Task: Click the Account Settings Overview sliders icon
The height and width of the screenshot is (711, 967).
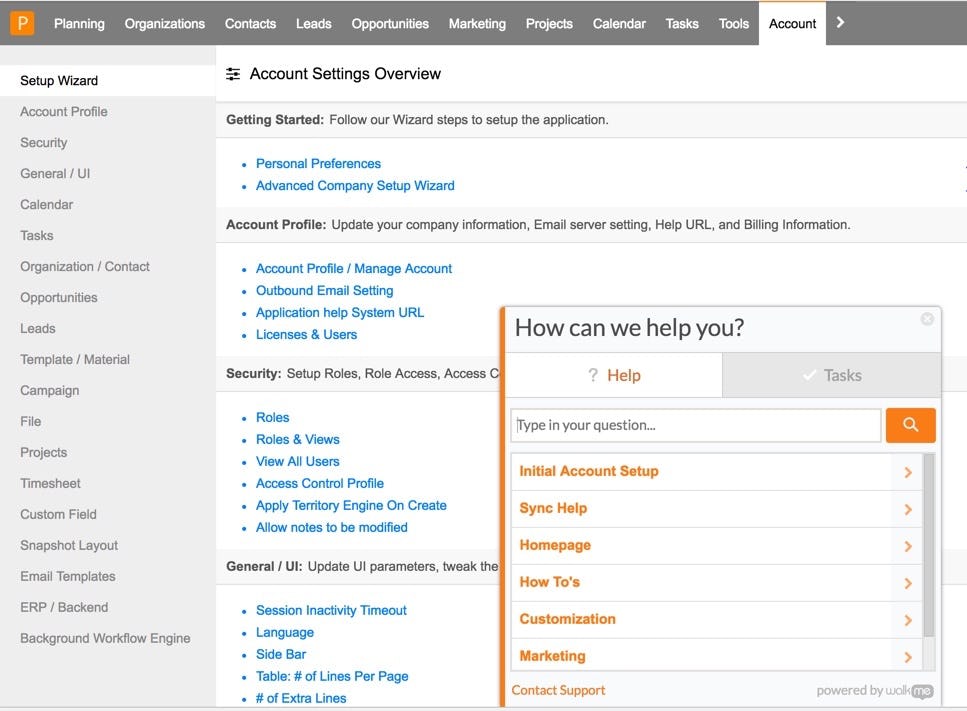Action: tap(233, 74)
